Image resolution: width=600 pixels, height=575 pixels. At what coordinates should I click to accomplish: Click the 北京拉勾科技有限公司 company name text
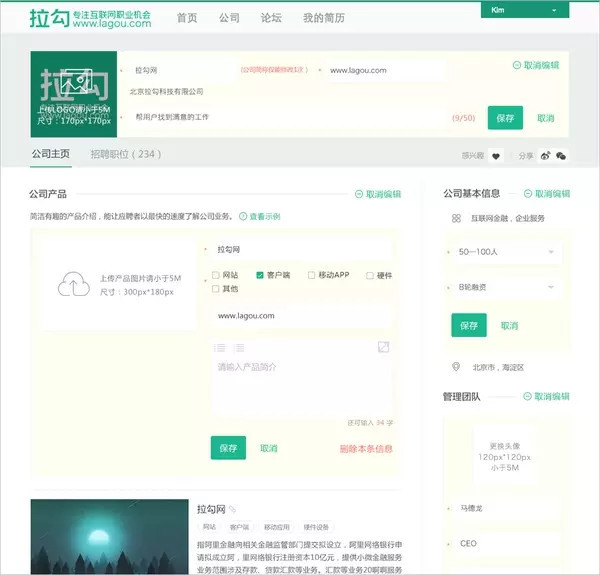pyautogui.click(x=166, y=91)
